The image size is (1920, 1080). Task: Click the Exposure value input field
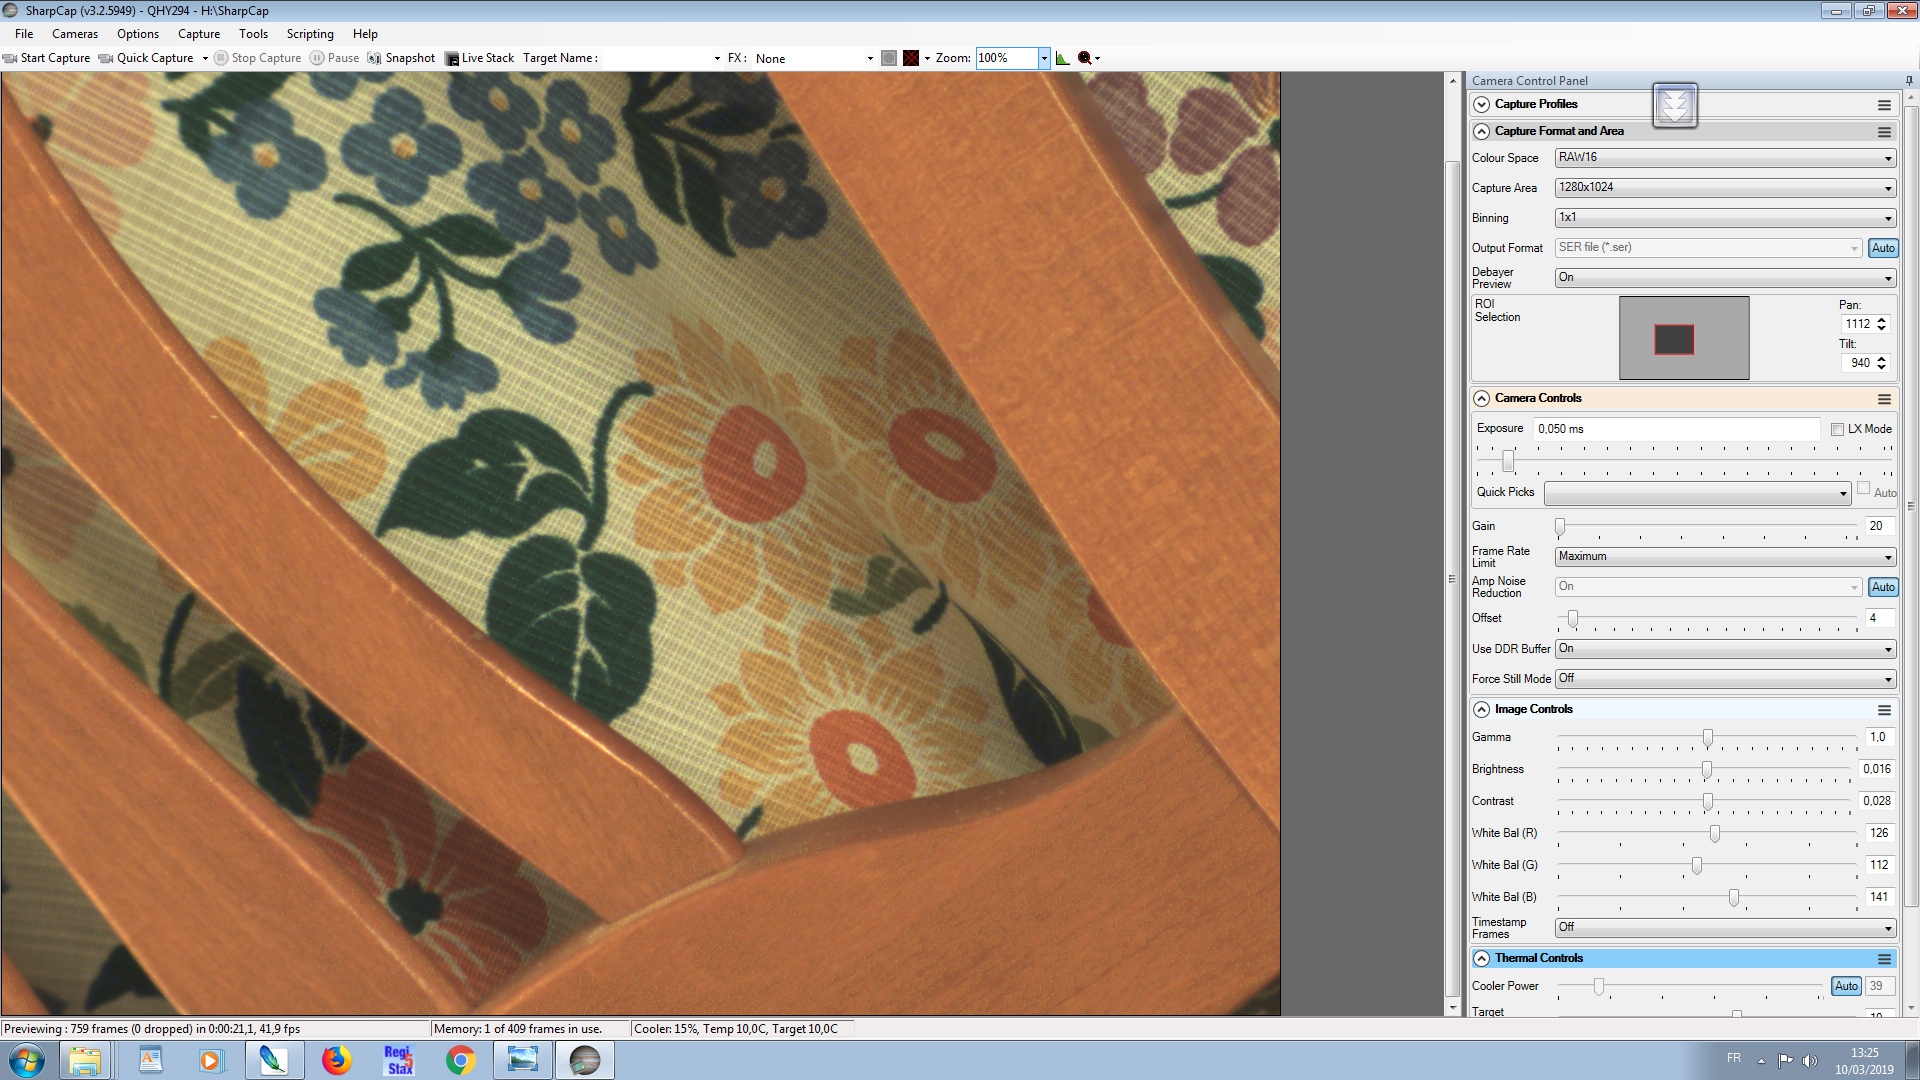tap(1676, 429)
